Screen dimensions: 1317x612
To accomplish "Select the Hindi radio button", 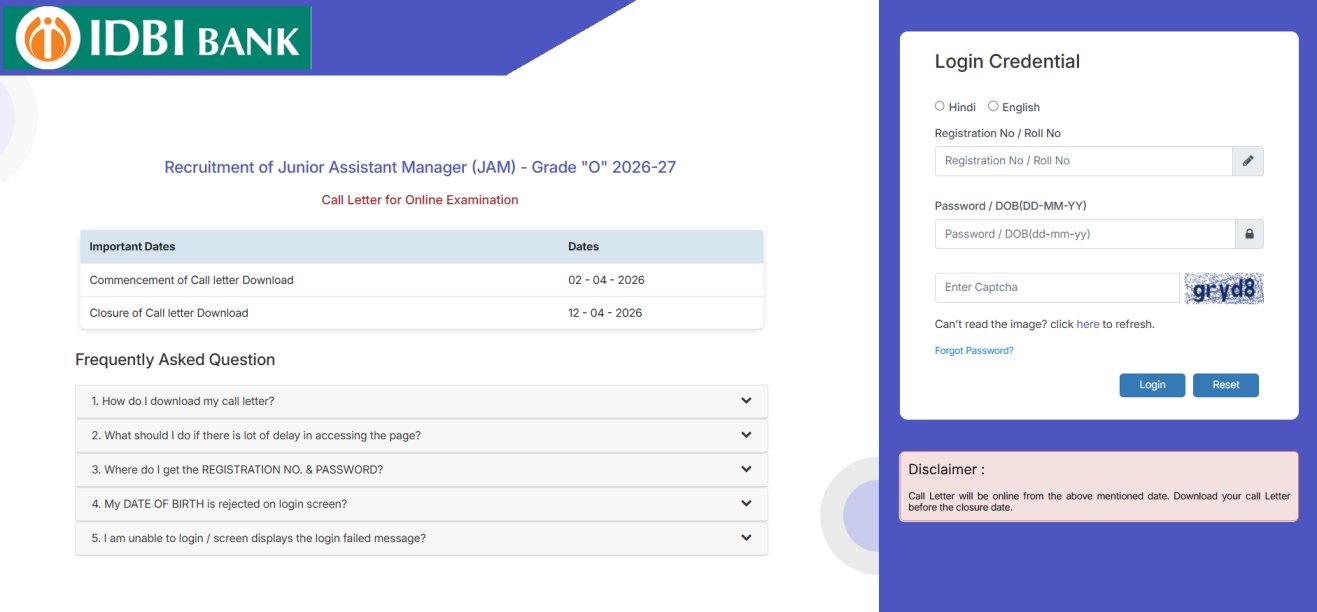I will point(940,105).
